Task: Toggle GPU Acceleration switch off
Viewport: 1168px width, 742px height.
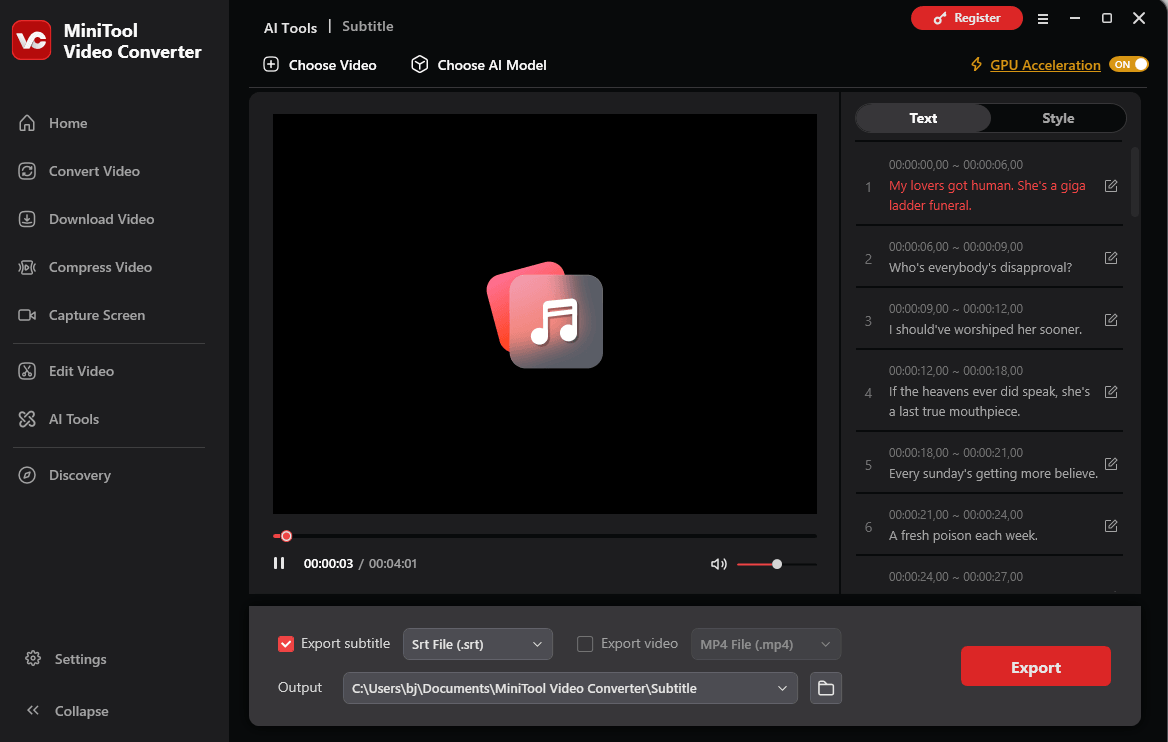Action: click(1129, 64)
